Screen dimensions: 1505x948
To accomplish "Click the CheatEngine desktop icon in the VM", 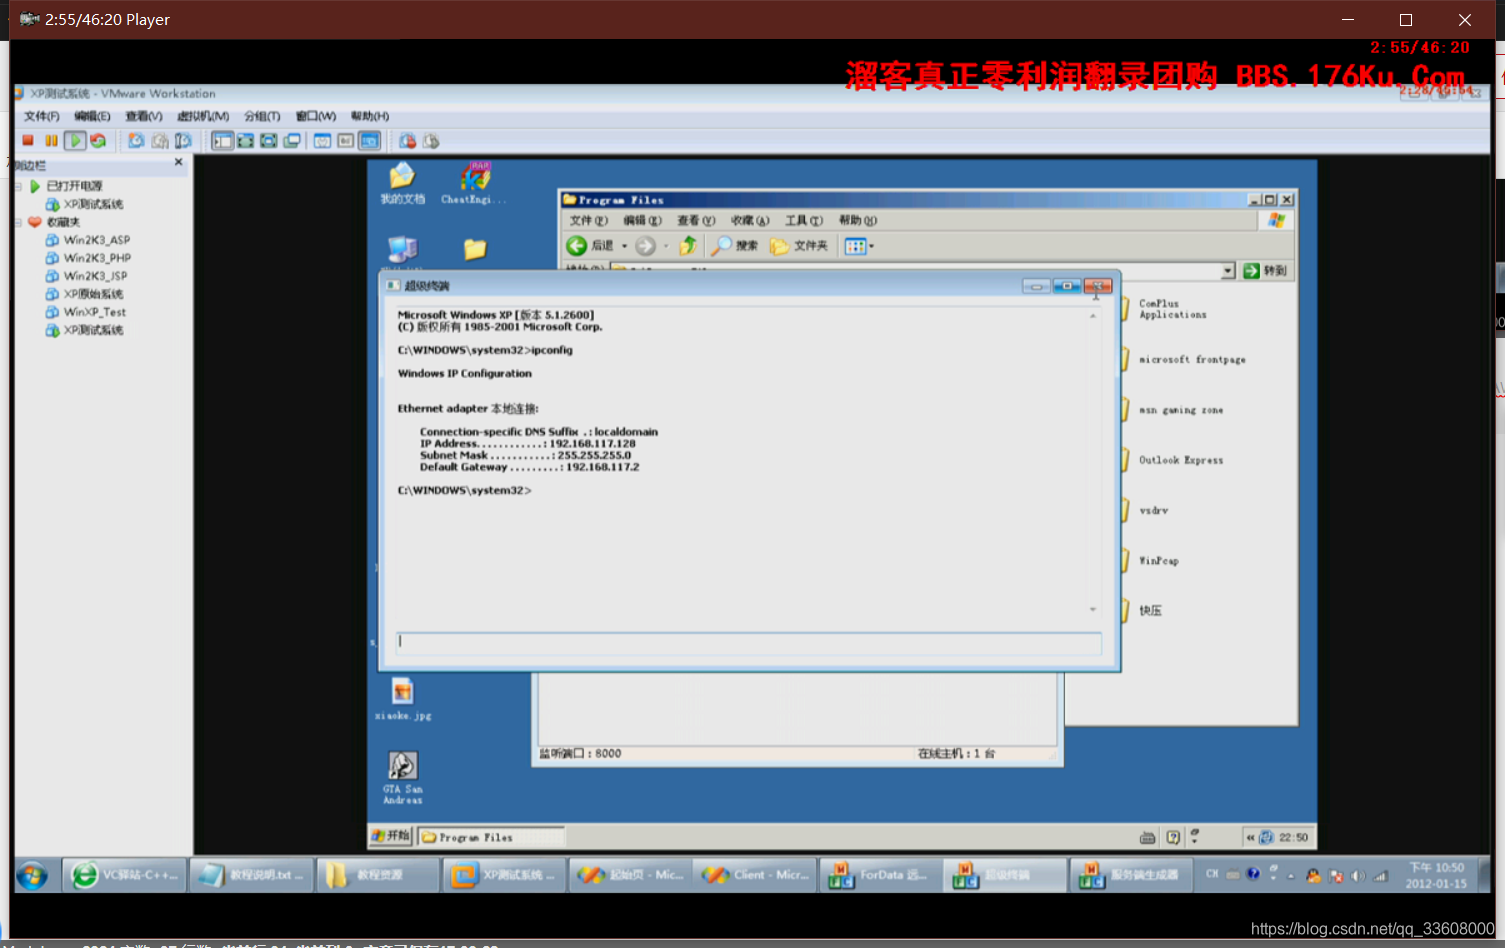I will (475, 184).
